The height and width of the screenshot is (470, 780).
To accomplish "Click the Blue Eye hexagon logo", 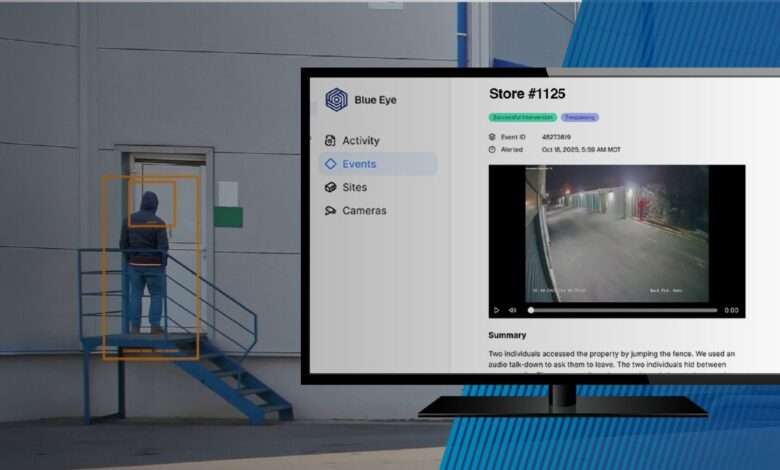I will pyautogui.click(x=337, y=100).
